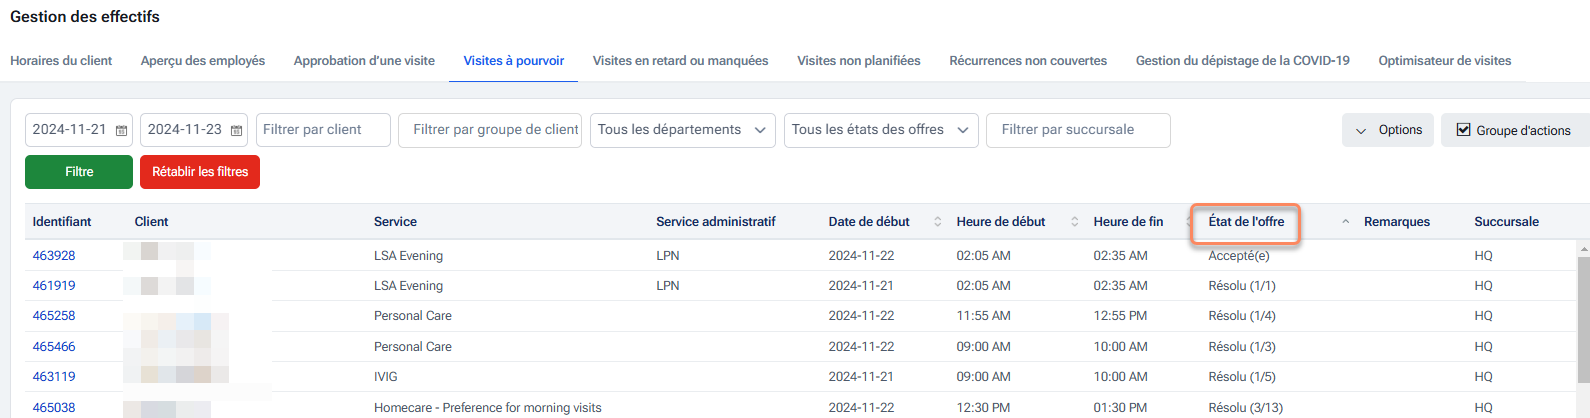Expand the Options menu

point(1388,130)
